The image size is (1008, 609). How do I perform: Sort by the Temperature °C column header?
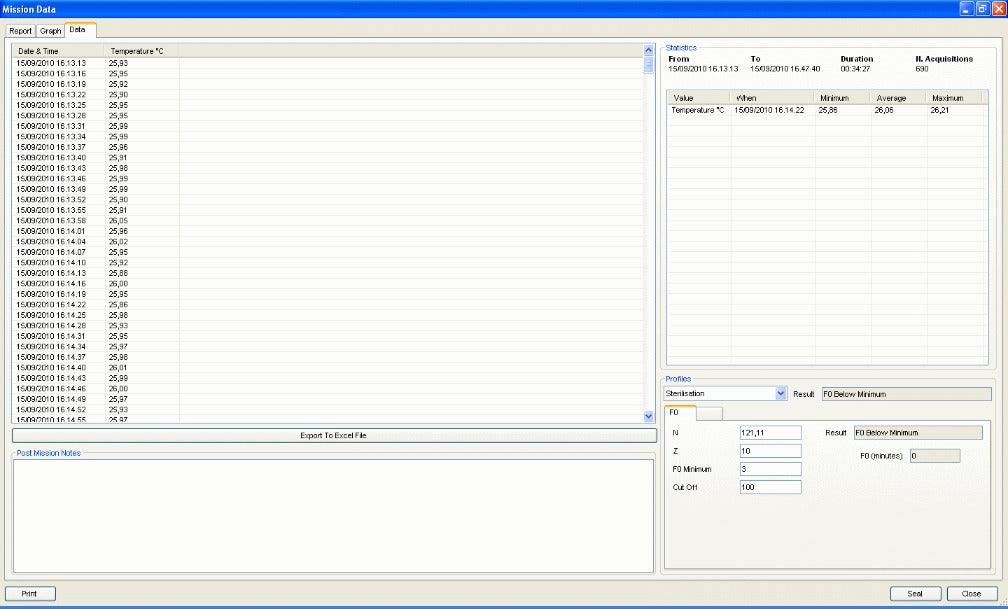(x=141, y=50)
